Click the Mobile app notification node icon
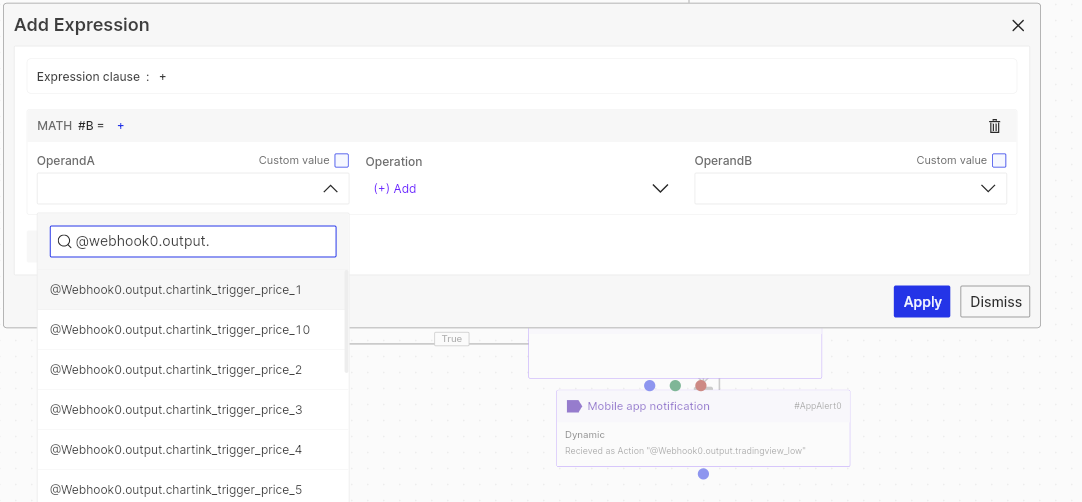 pos(574,406)
